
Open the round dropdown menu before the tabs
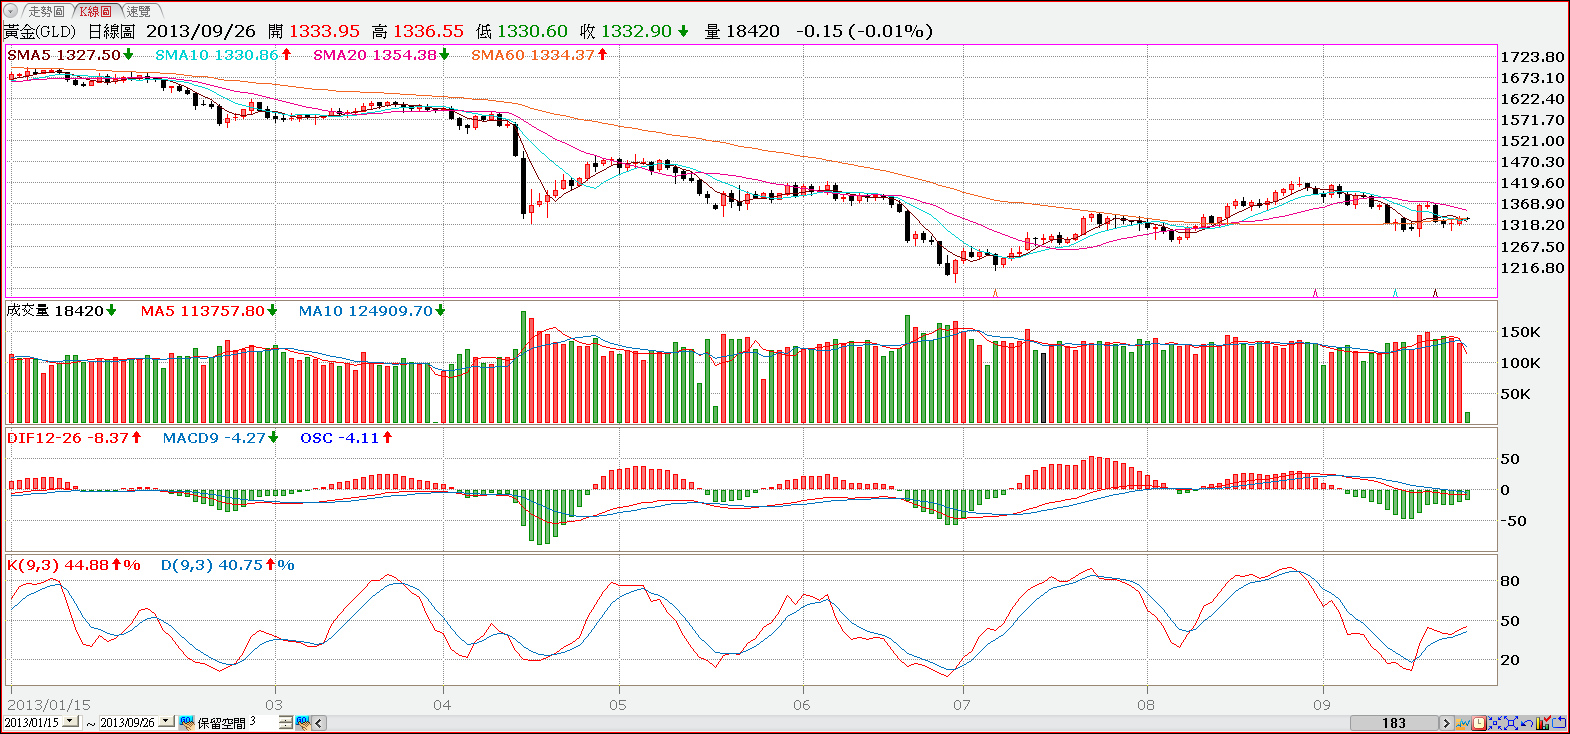(12, 11)
